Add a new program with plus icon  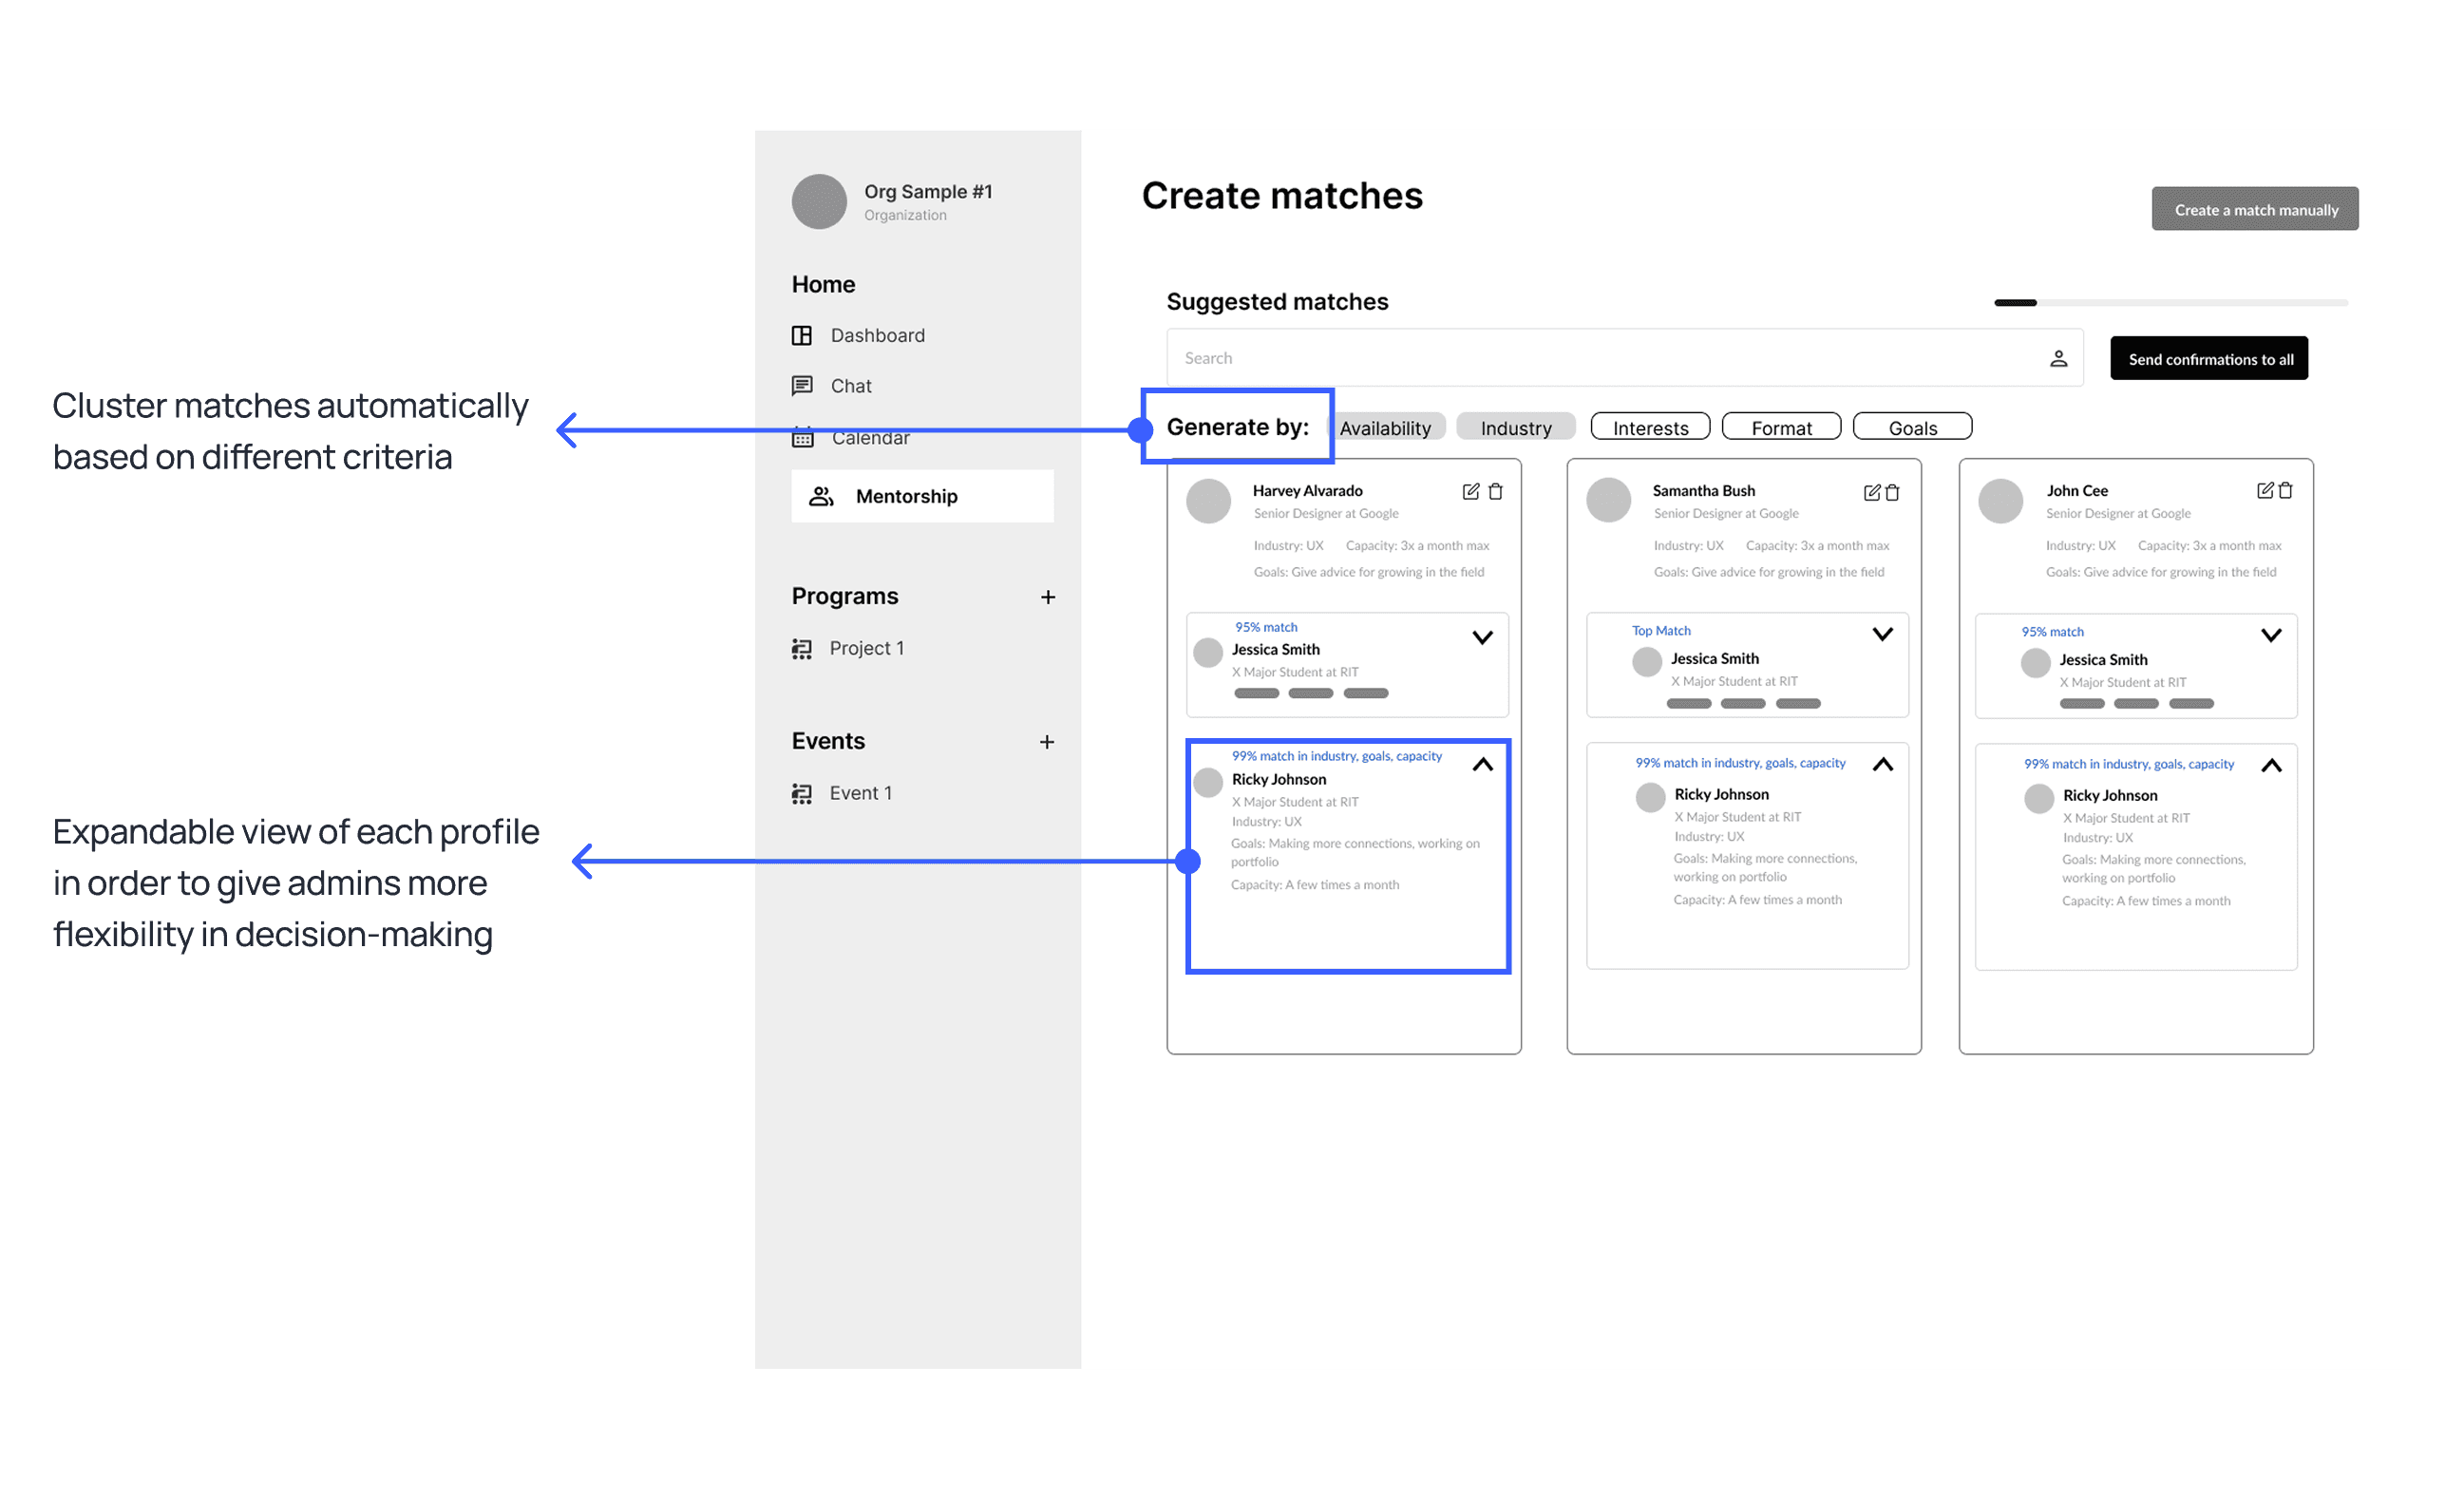point(1047,597)
